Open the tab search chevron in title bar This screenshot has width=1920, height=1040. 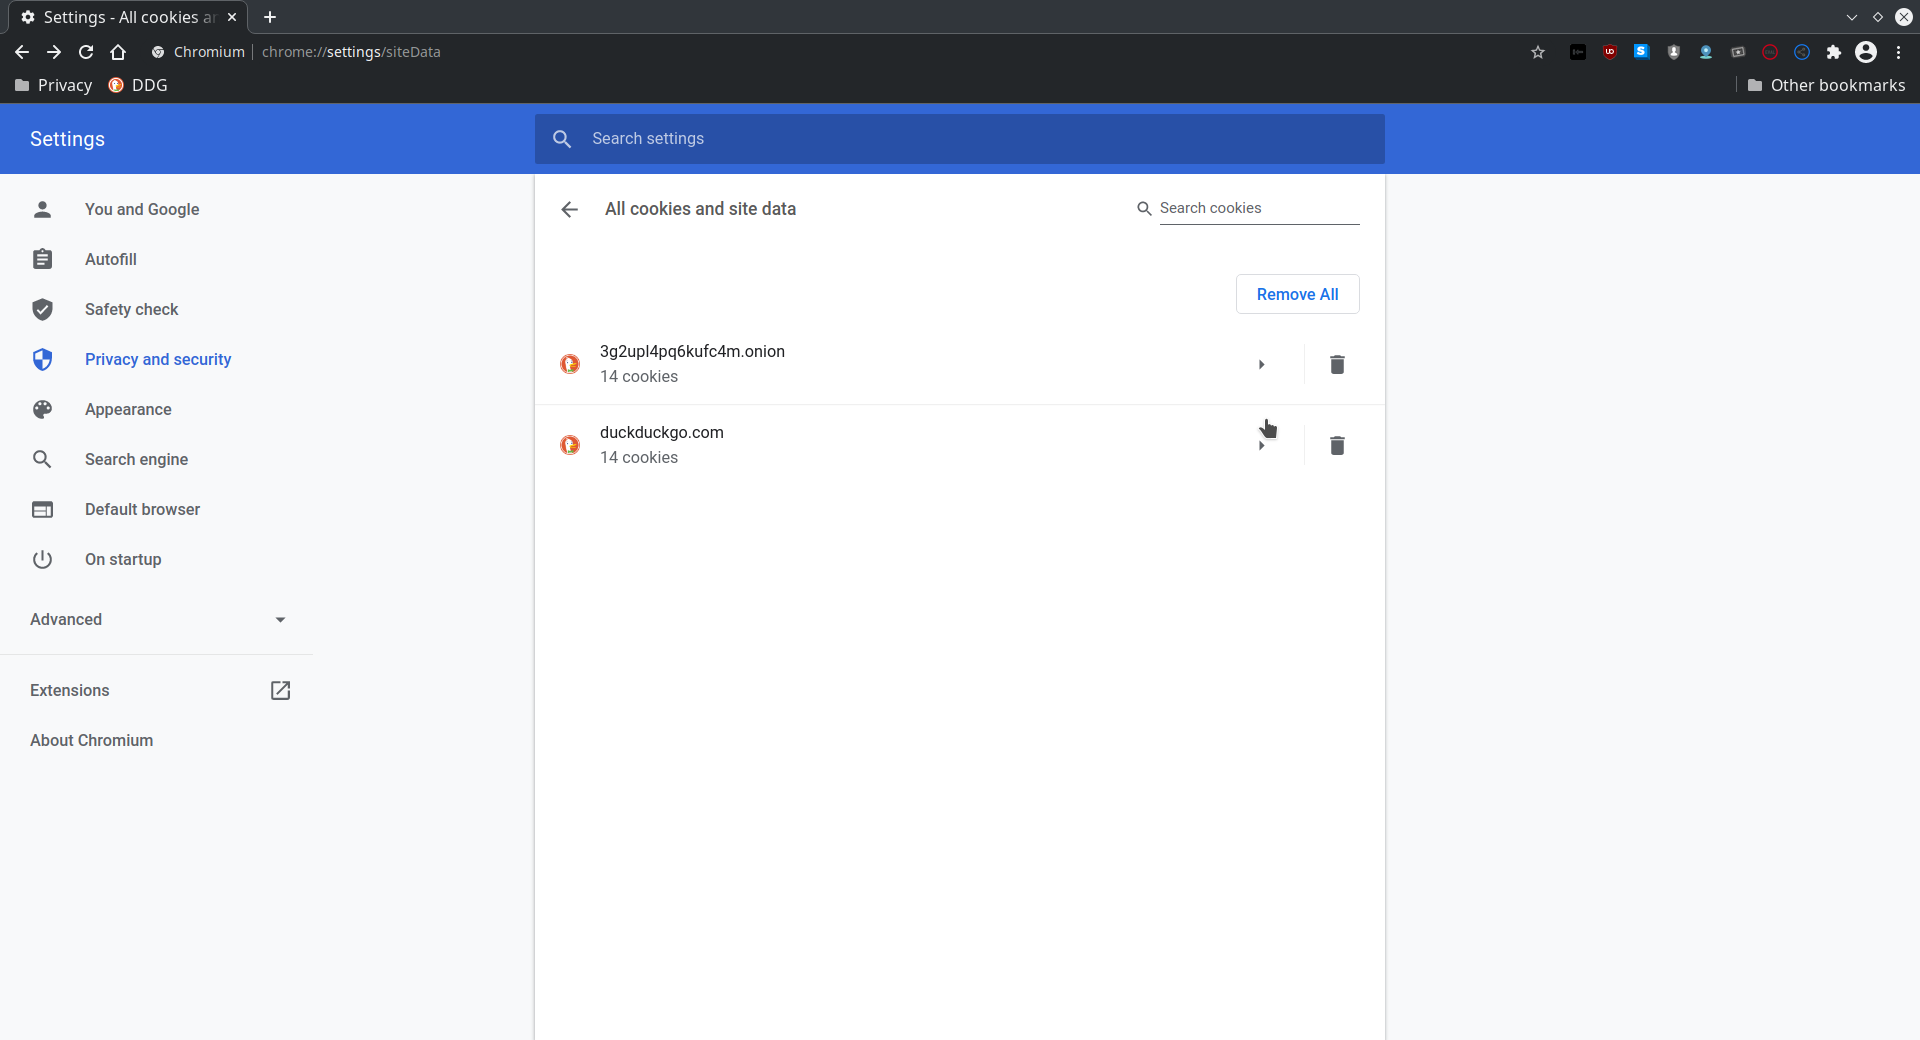(1852, 17)
